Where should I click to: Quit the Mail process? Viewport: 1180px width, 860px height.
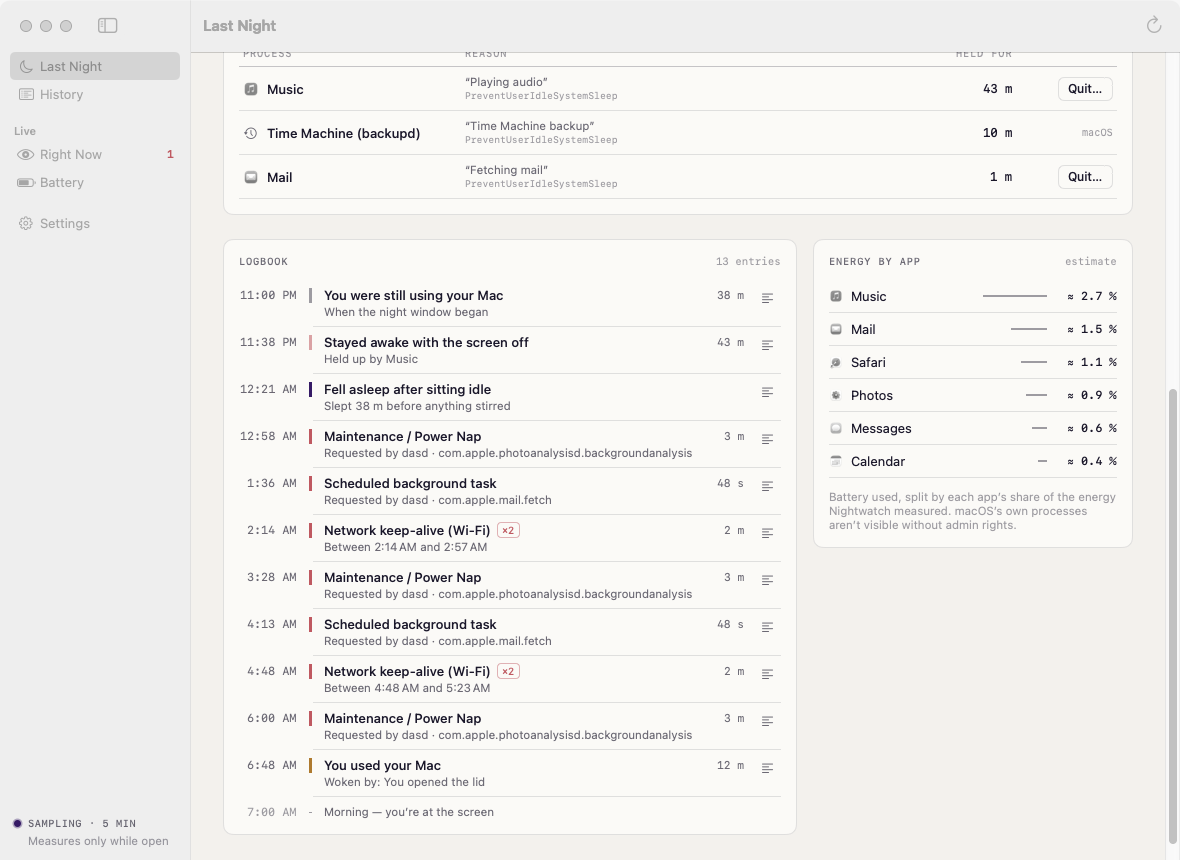1084,177
